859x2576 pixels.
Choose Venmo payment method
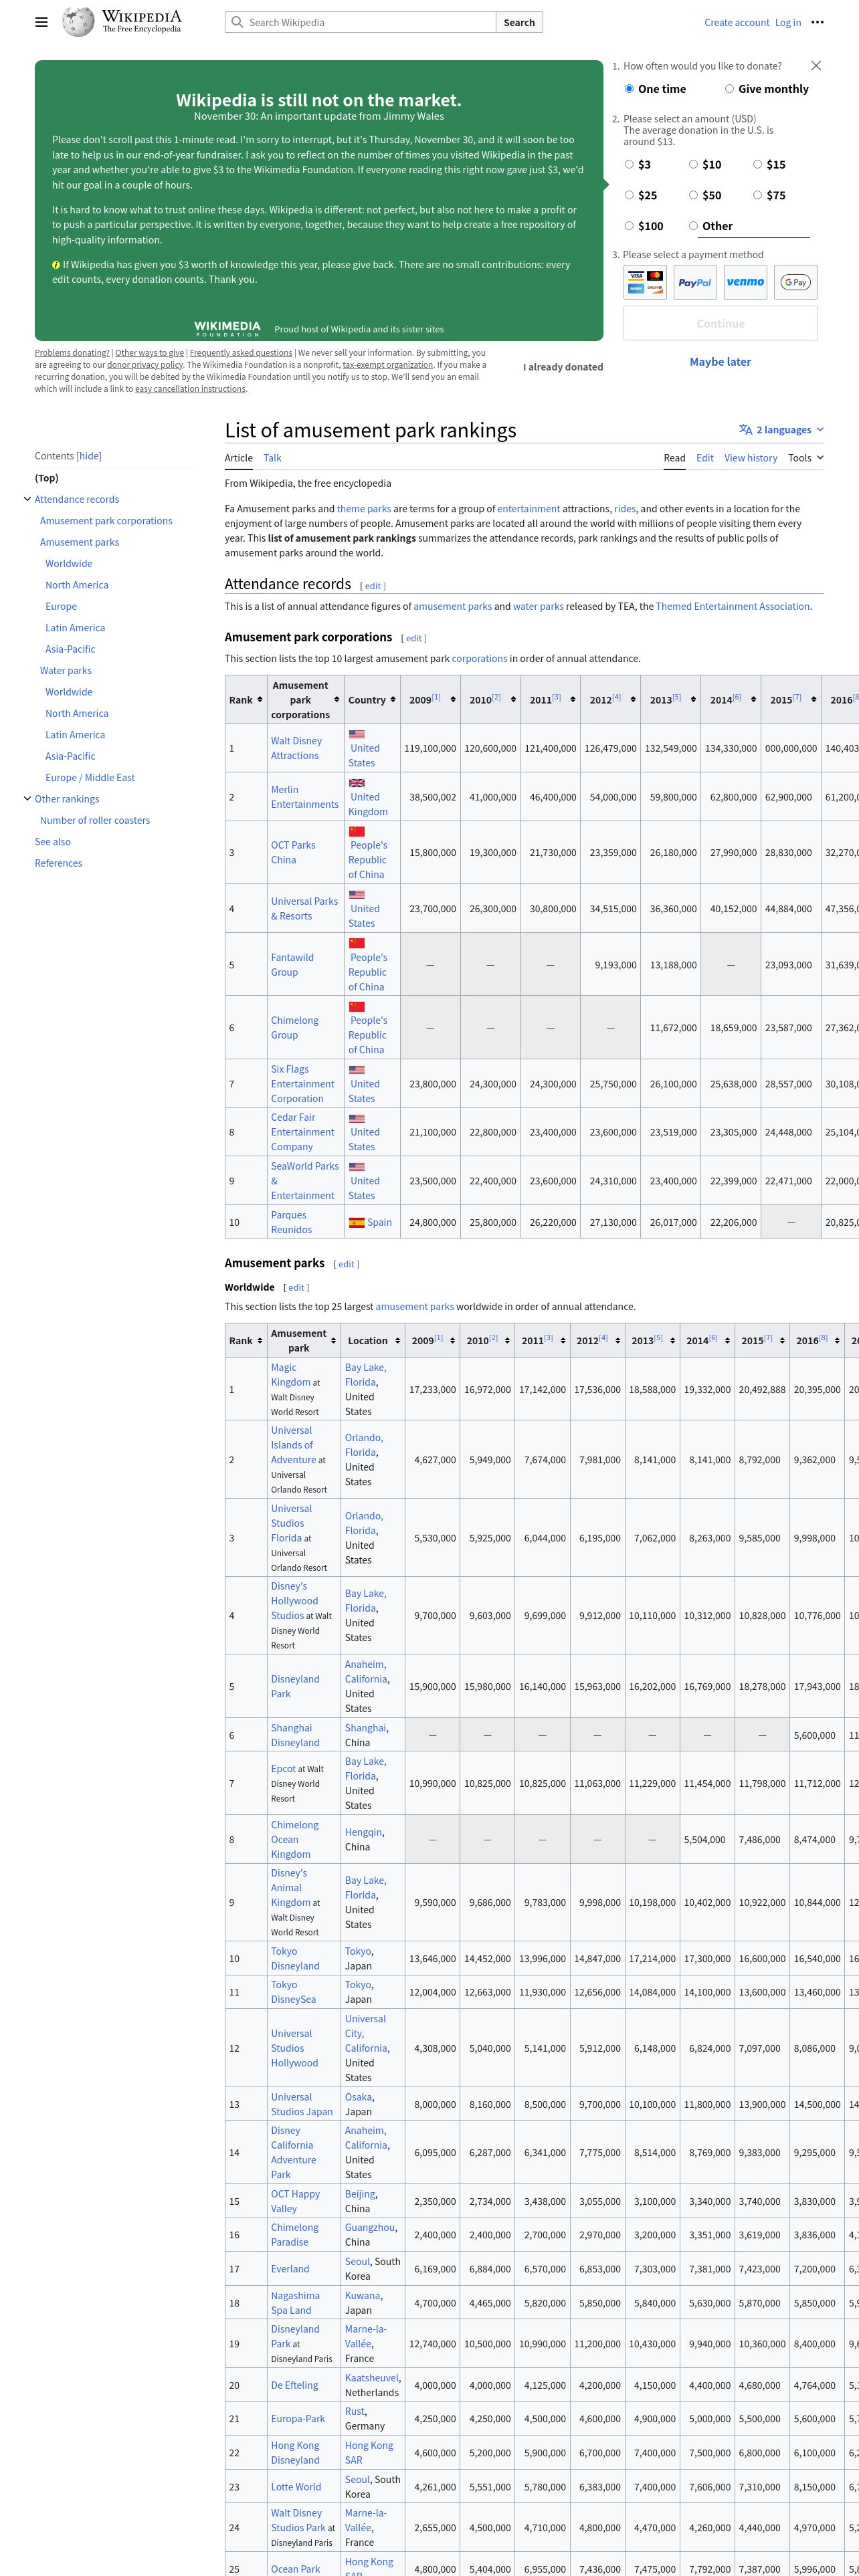745,282
